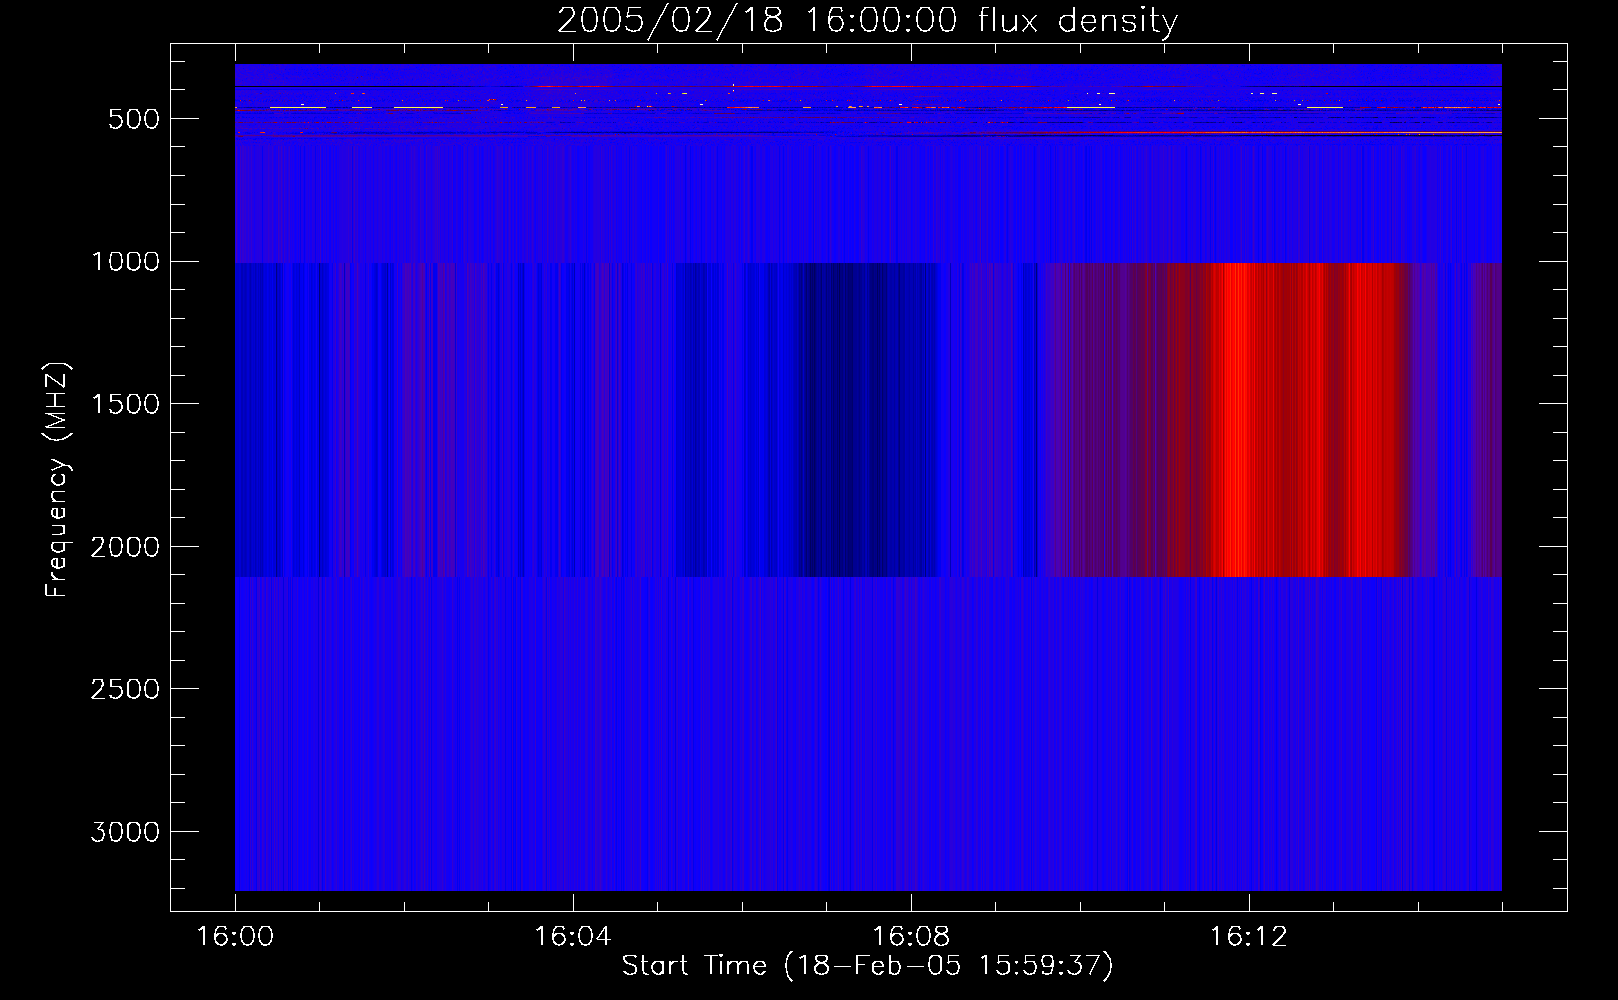
Task: Click the 16:00 time tick label
Action: [235, 937]
